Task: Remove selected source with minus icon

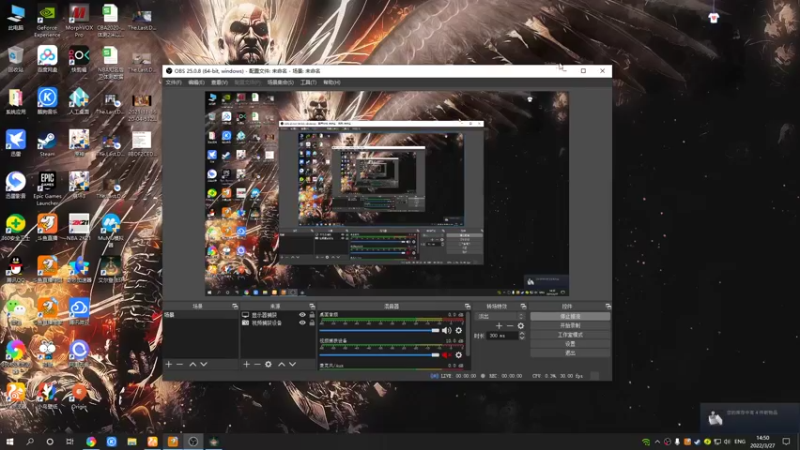Action: 257,364
